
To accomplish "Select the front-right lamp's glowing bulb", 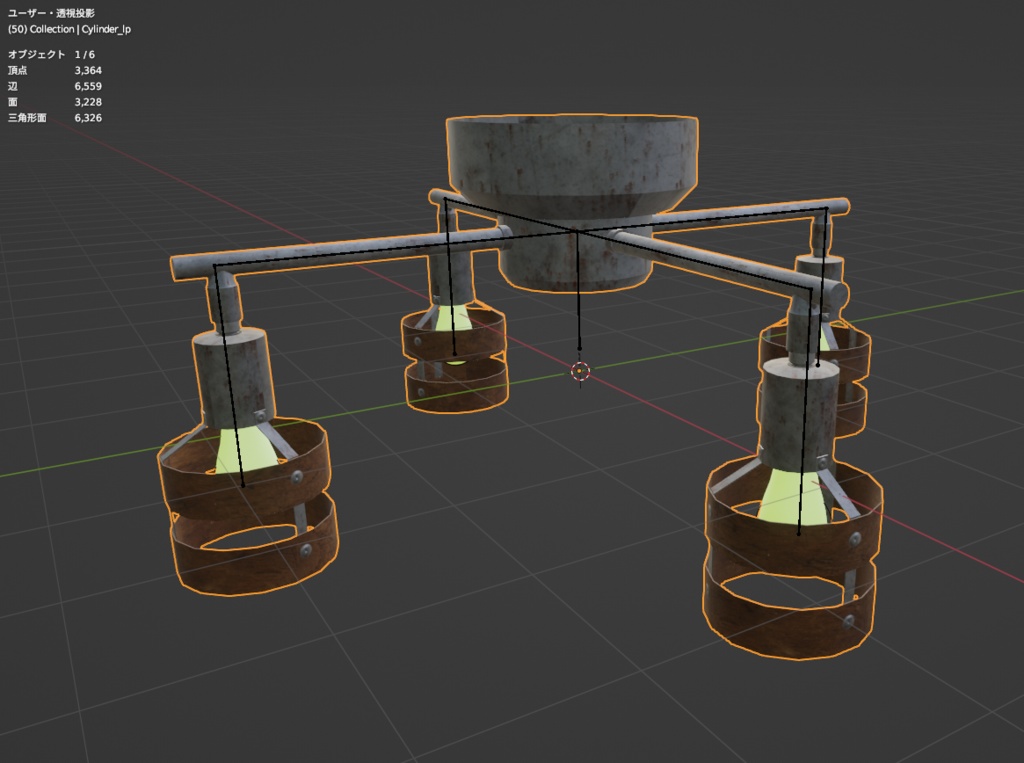I will [x=793, y=498].
